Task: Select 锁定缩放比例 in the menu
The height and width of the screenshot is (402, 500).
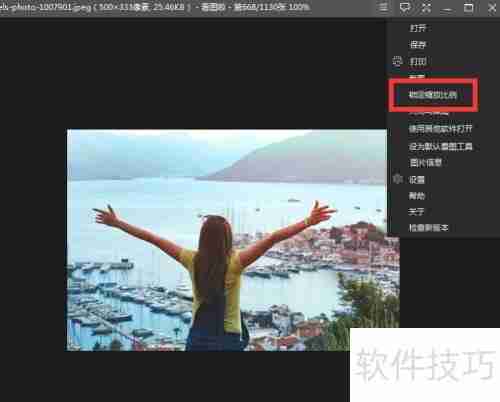Action: point(433,95)
